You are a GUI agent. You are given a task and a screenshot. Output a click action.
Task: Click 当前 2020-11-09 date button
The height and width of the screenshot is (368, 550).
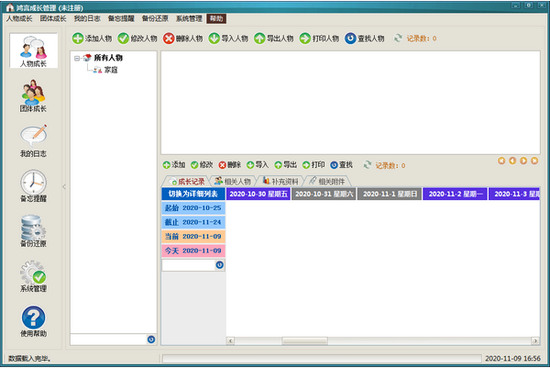pyautogui.click(x=193, y=236)
